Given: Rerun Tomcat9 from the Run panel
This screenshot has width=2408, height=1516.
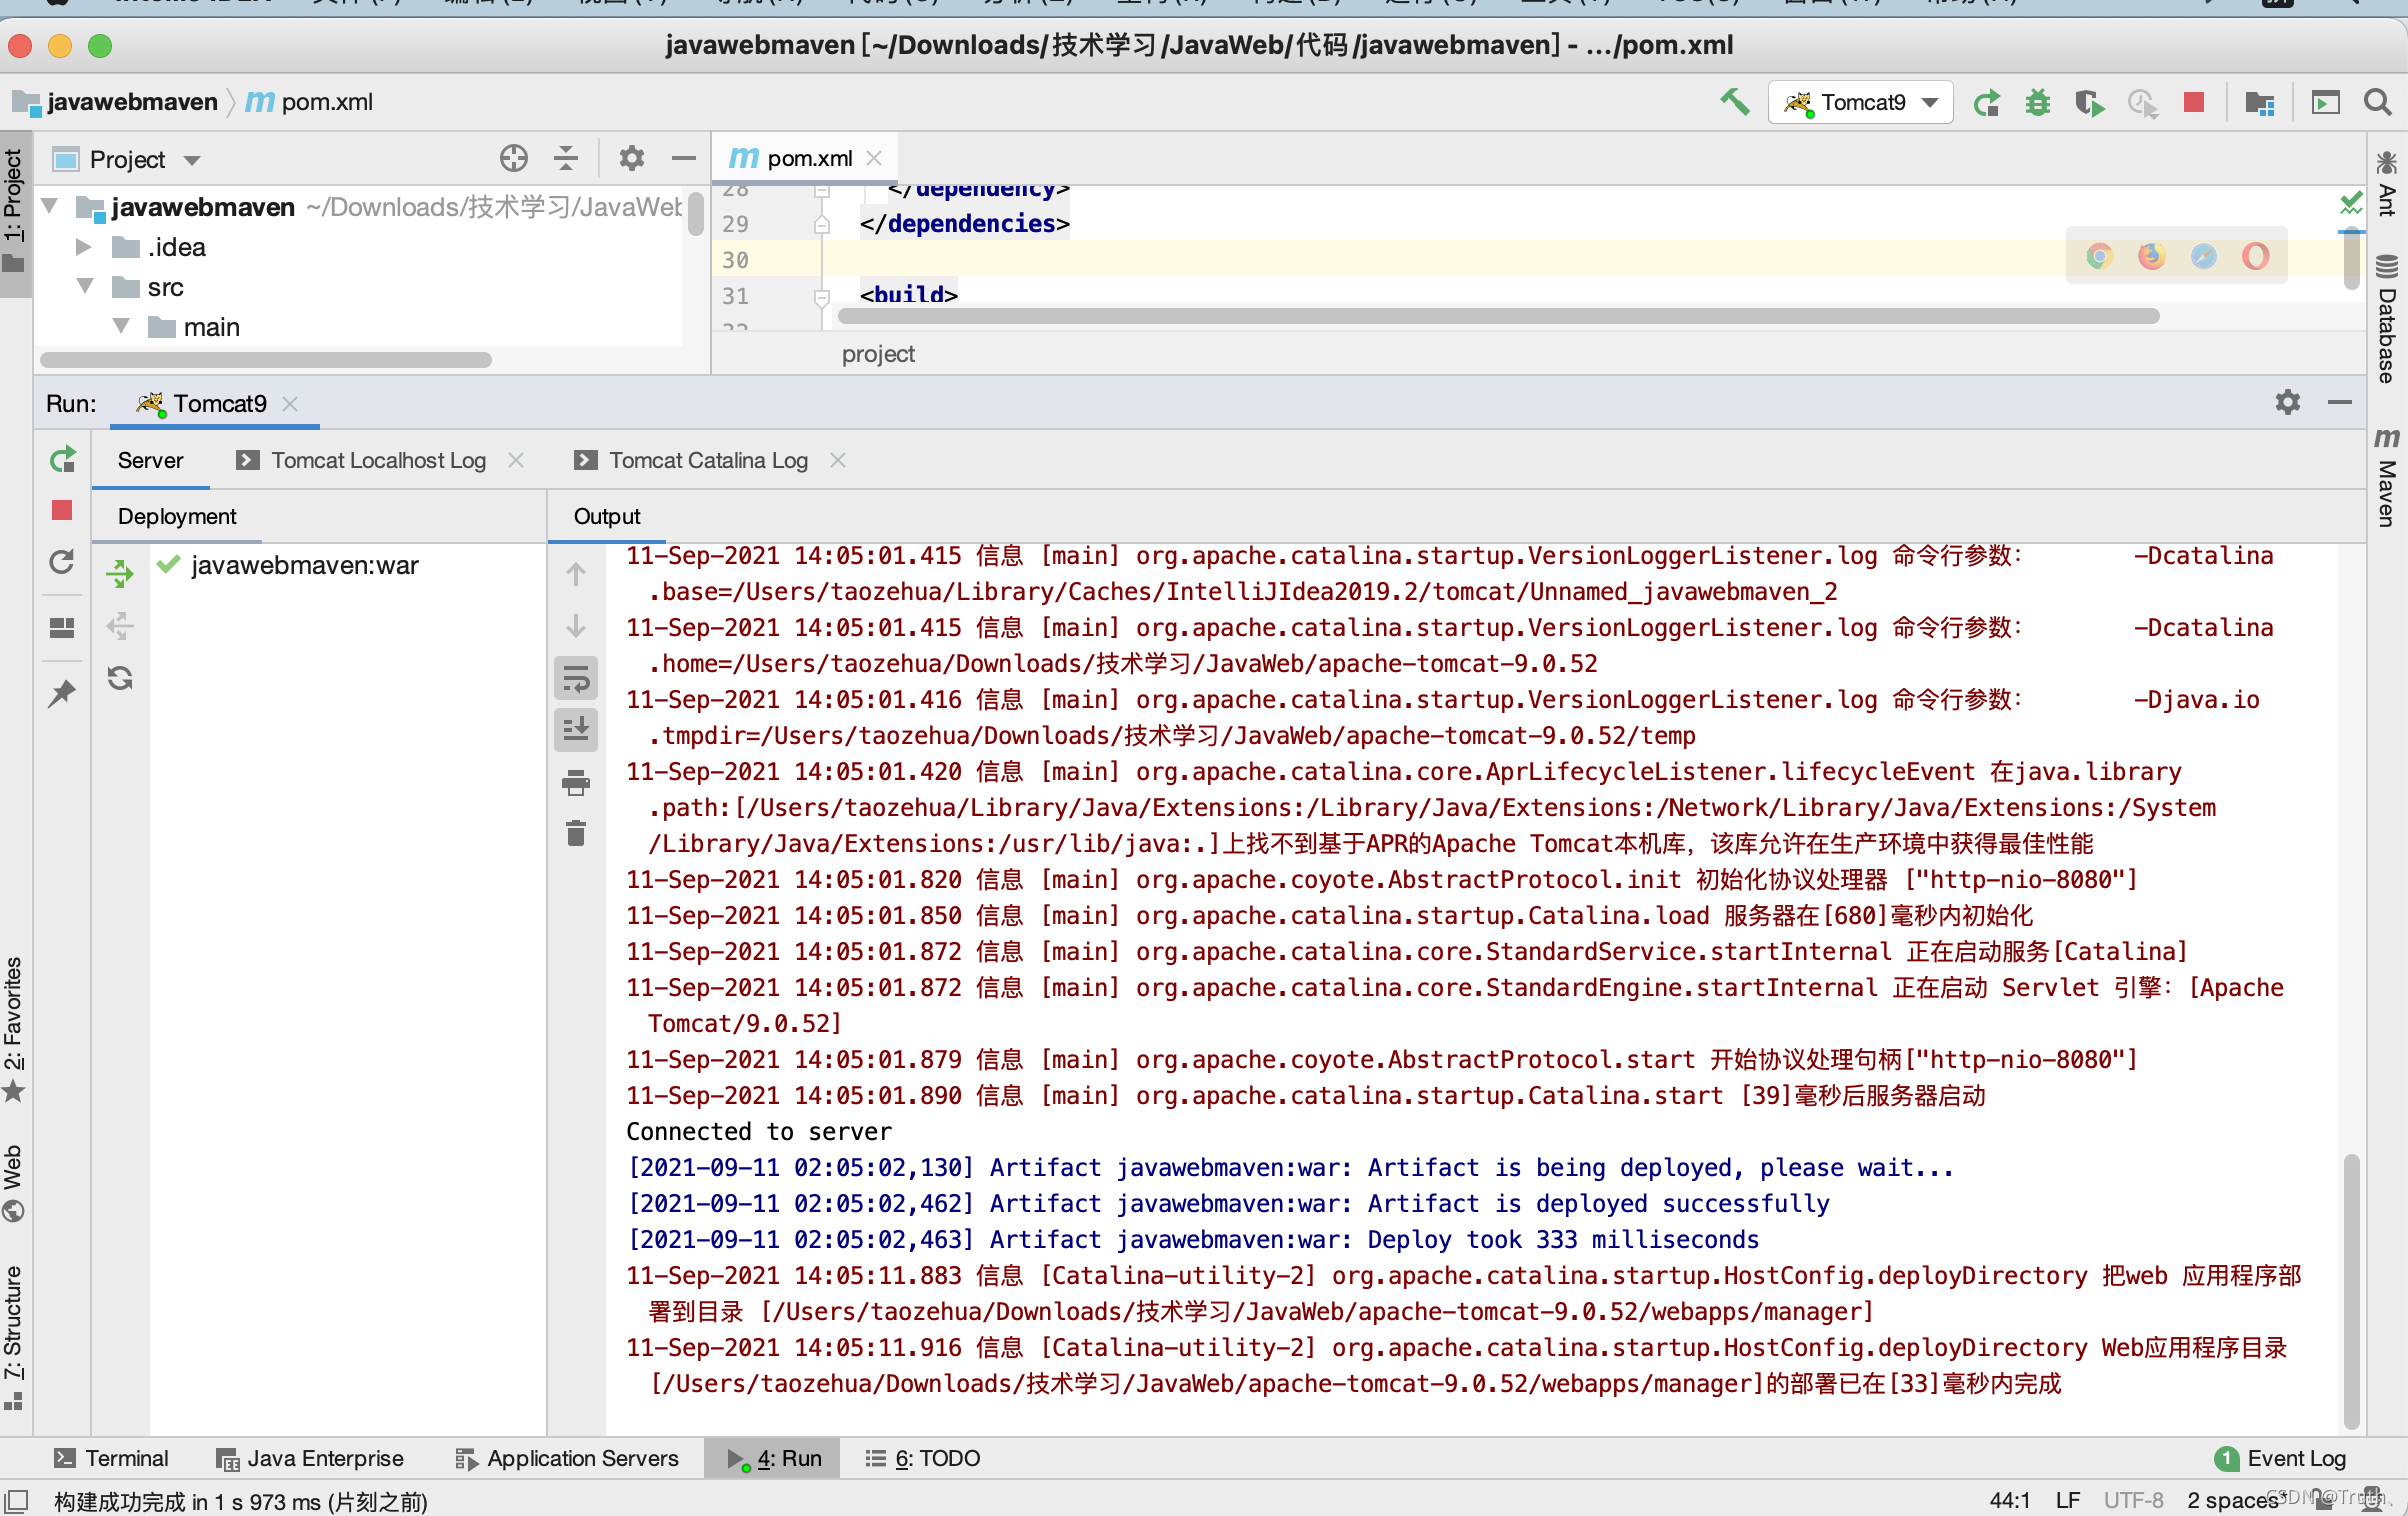Looking at the screenshot, I should tap(62, 460).
